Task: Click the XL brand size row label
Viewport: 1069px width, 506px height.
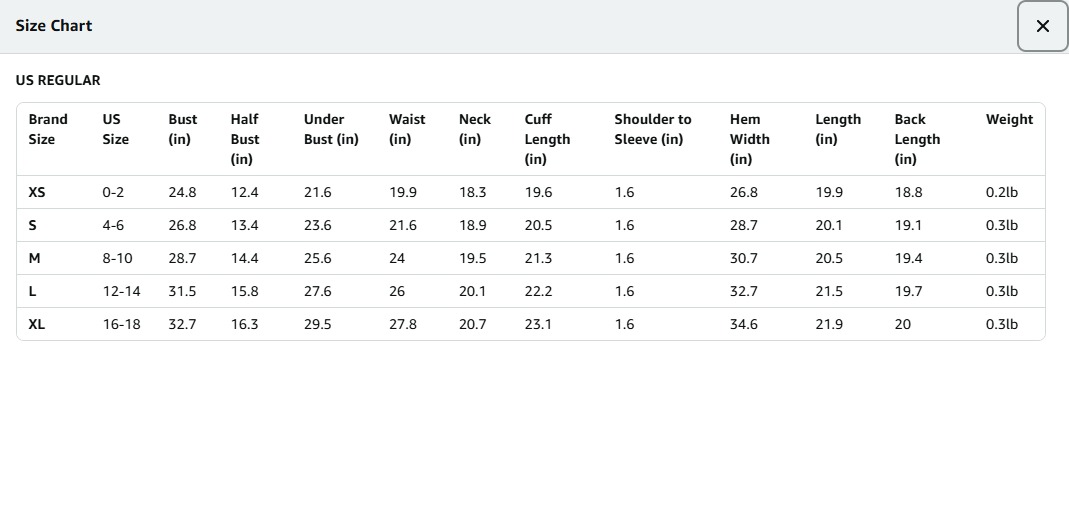Action: (37, 324)
